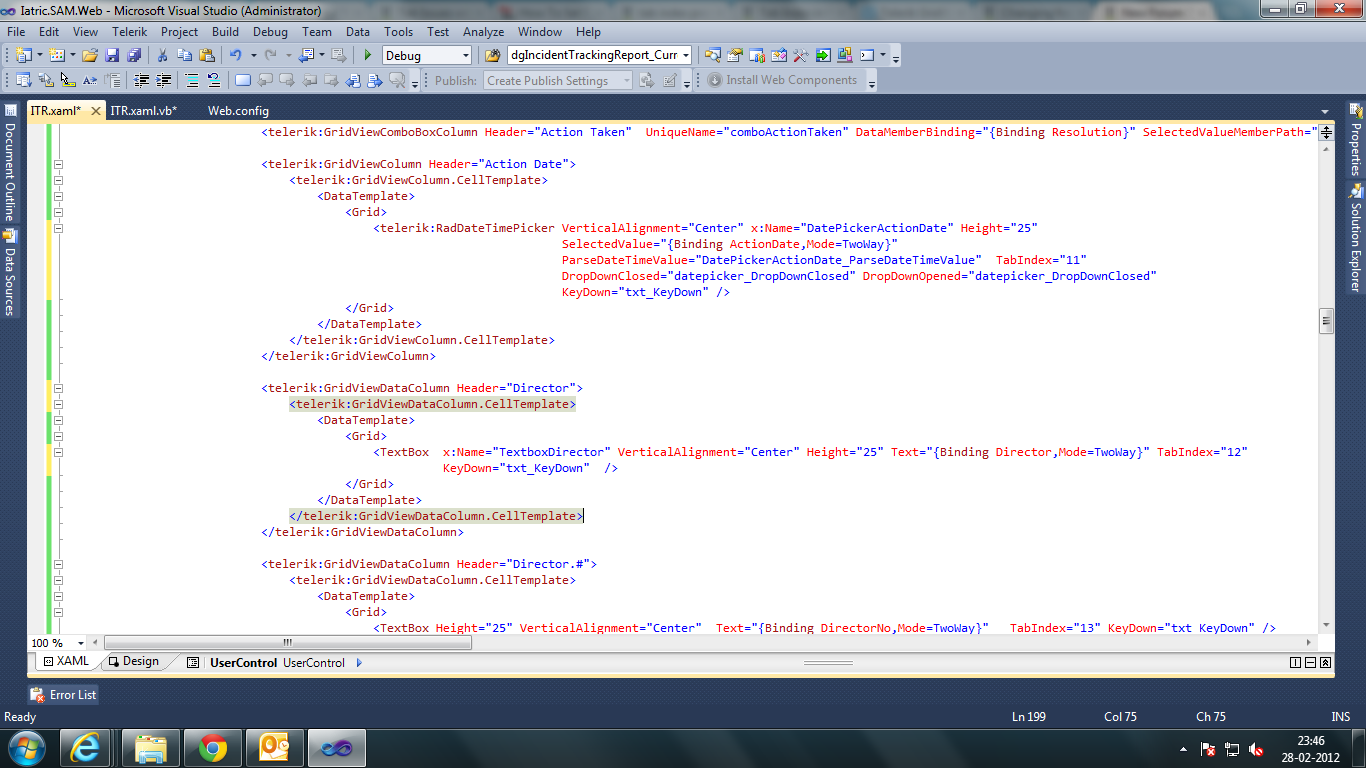The width and height of the screenshot is (1366, 768).
Task: Close the ITR.xaml* tab
Action: coord(96,111)
